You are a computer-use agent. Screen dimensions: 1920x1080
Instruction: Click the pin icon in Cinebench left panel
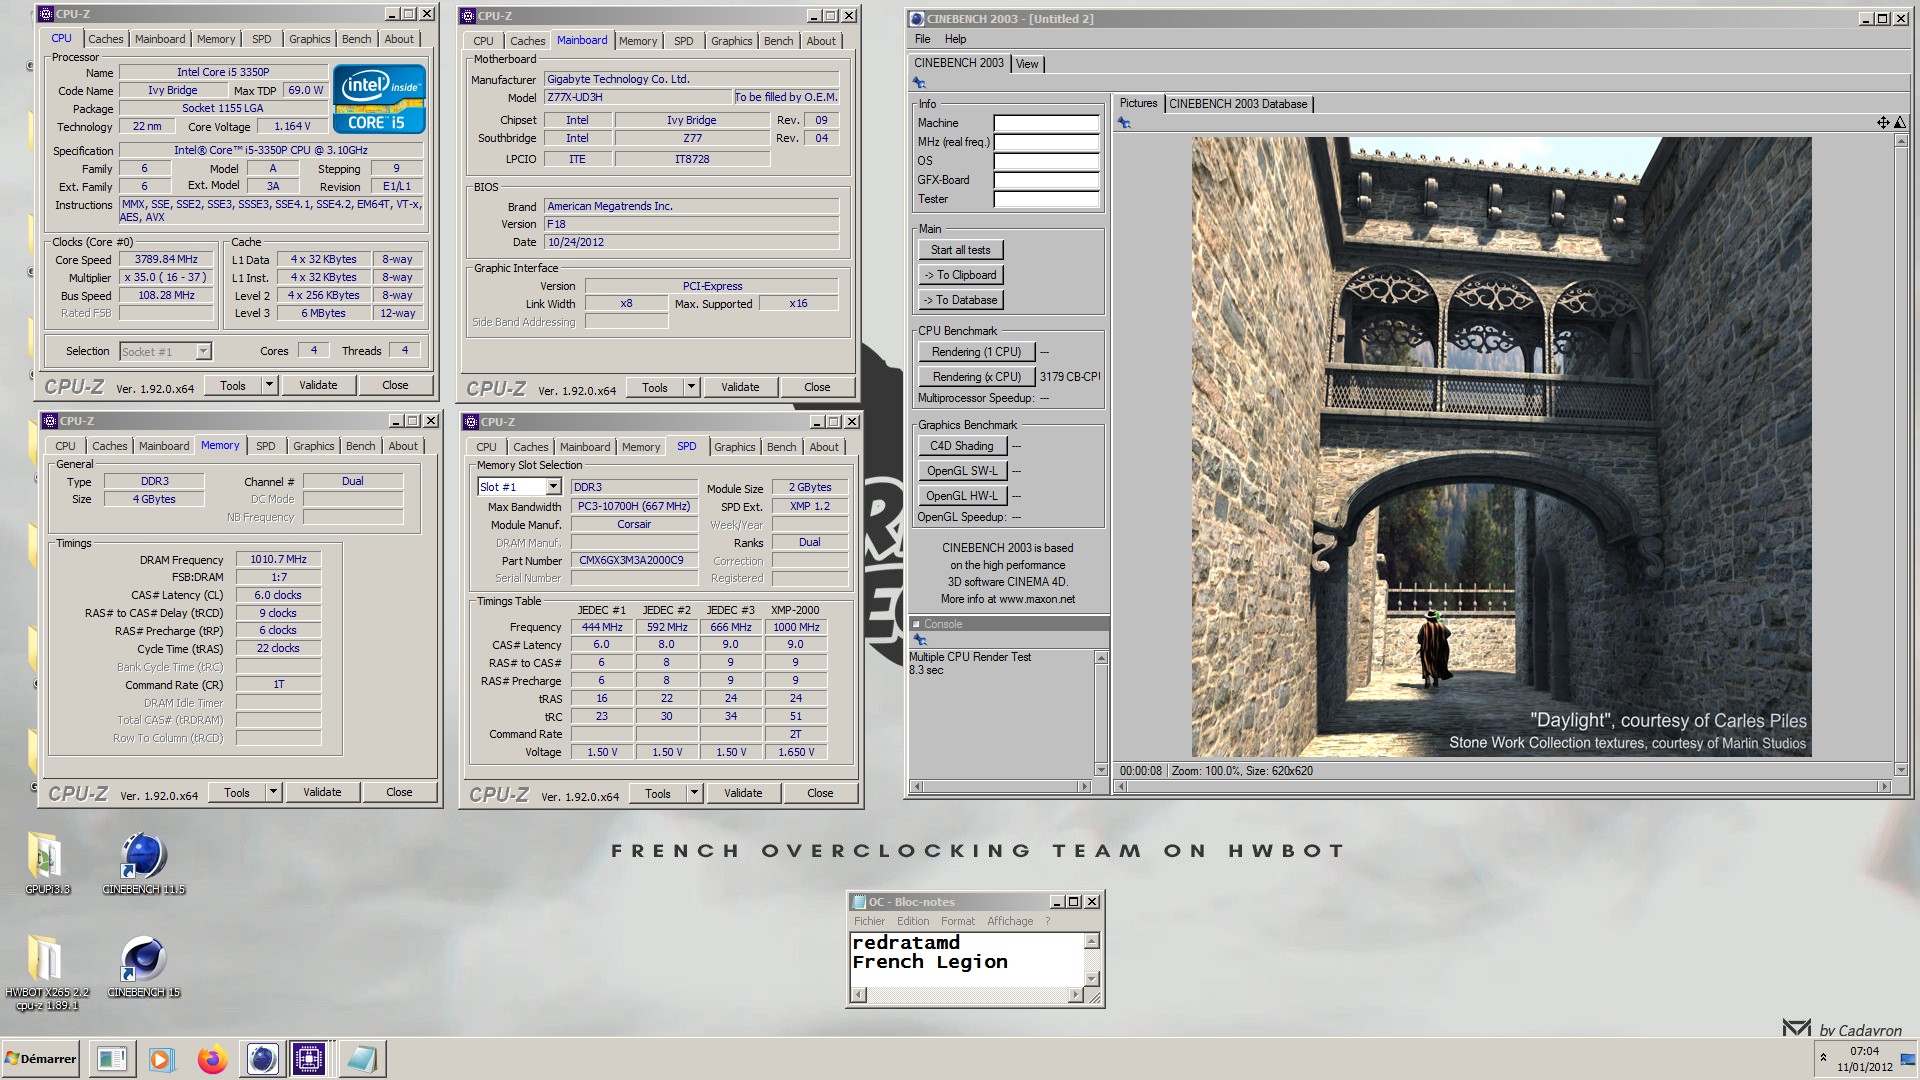(x=919, y=83)
